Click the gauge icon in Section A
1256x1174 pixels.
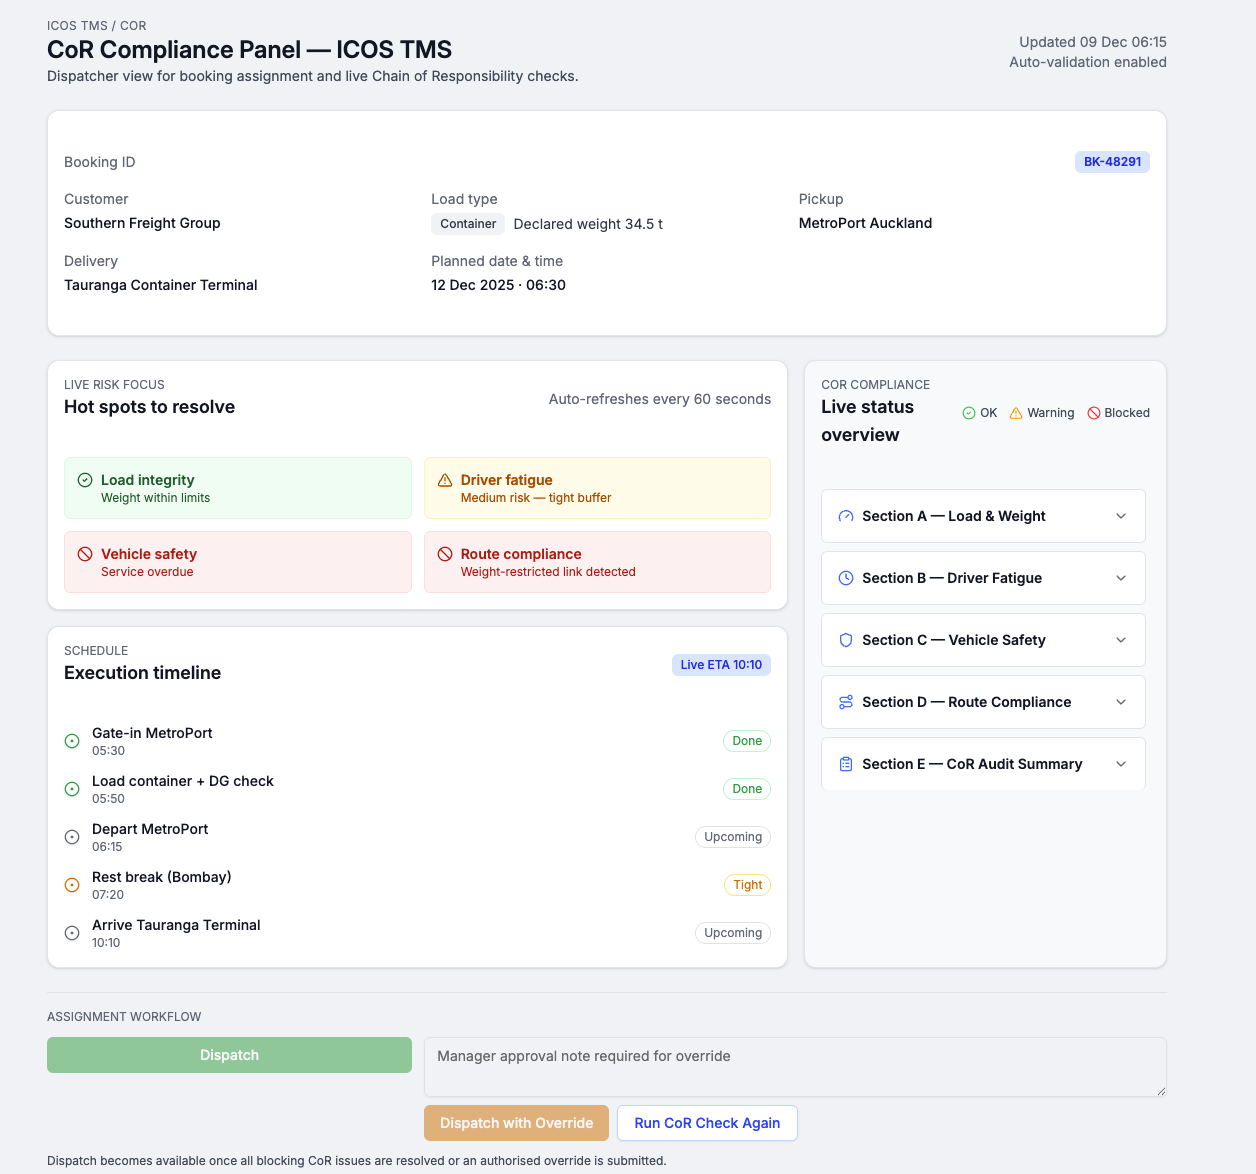pyautogui.click(x=846, y=517)
